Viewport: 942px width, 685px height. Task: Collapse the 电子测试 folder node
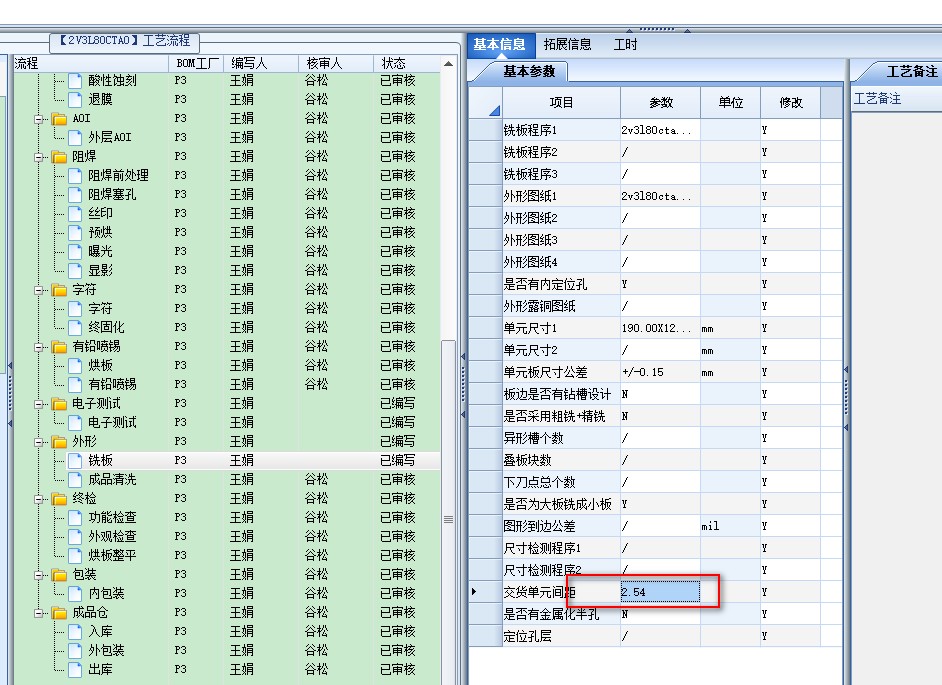click(39, 404)
